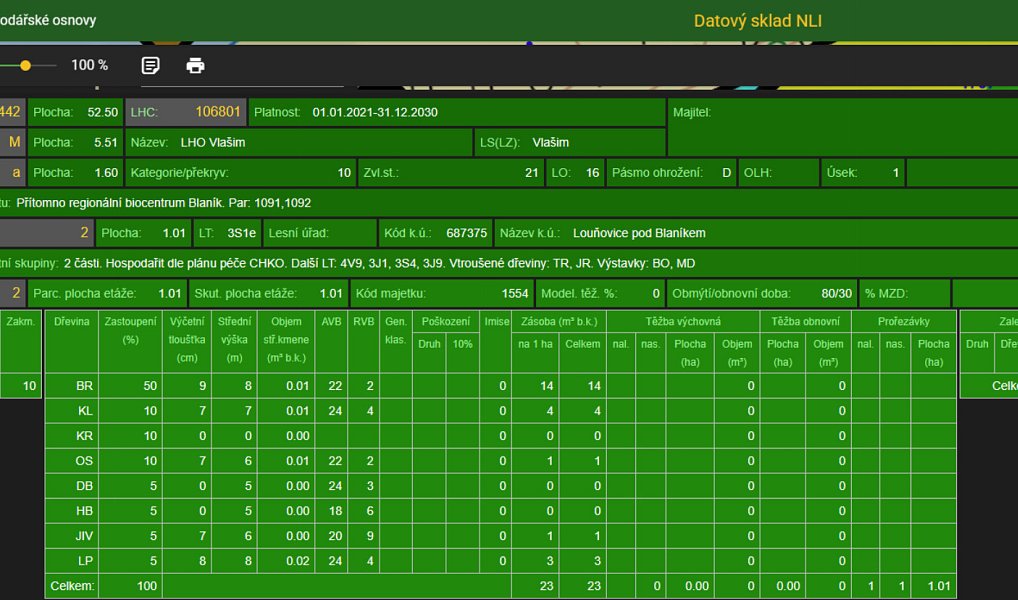1018x600 pixels.
Task: Click the Těžba výchovná header
Action: tap(683, 321)
